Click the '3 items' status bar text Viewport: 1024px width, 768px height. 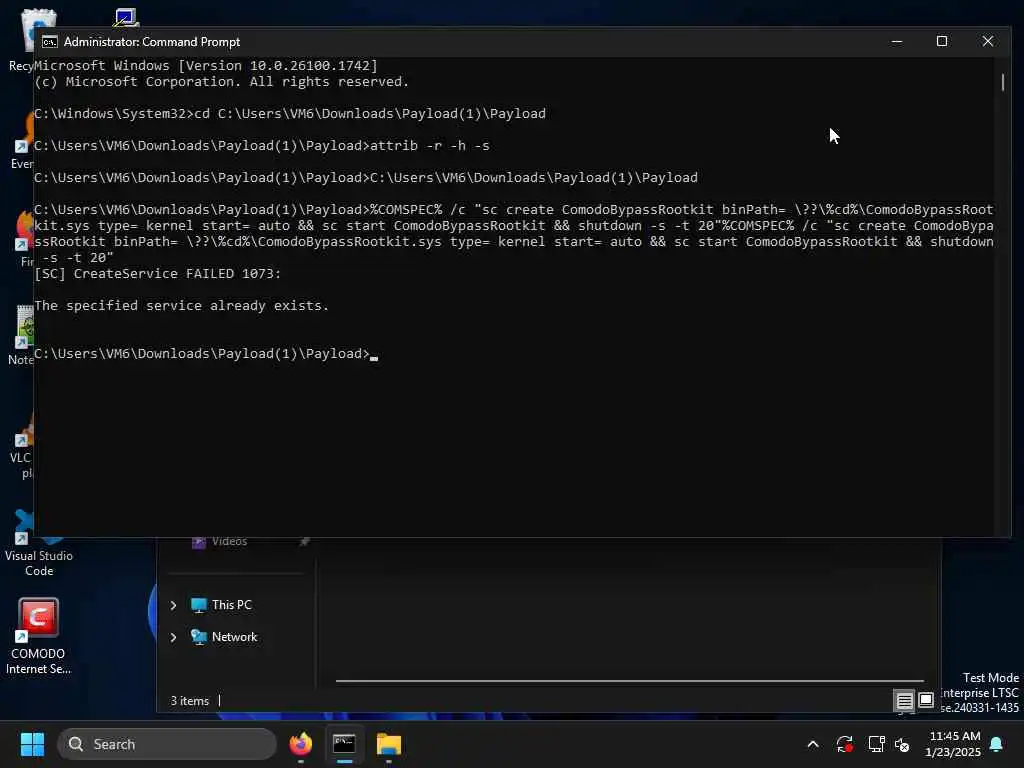pos(189,701)
